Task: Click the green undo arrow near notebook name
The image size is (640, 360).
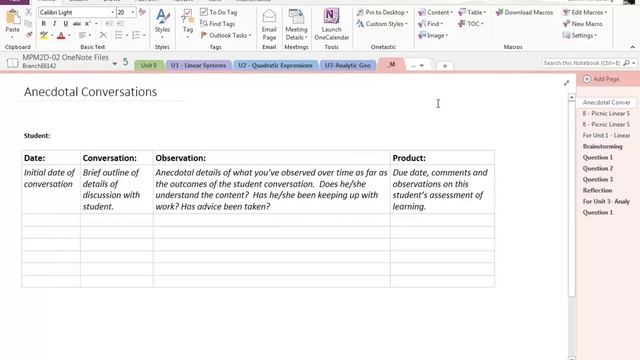Action: pyautogui.click(x=125, y=62)
